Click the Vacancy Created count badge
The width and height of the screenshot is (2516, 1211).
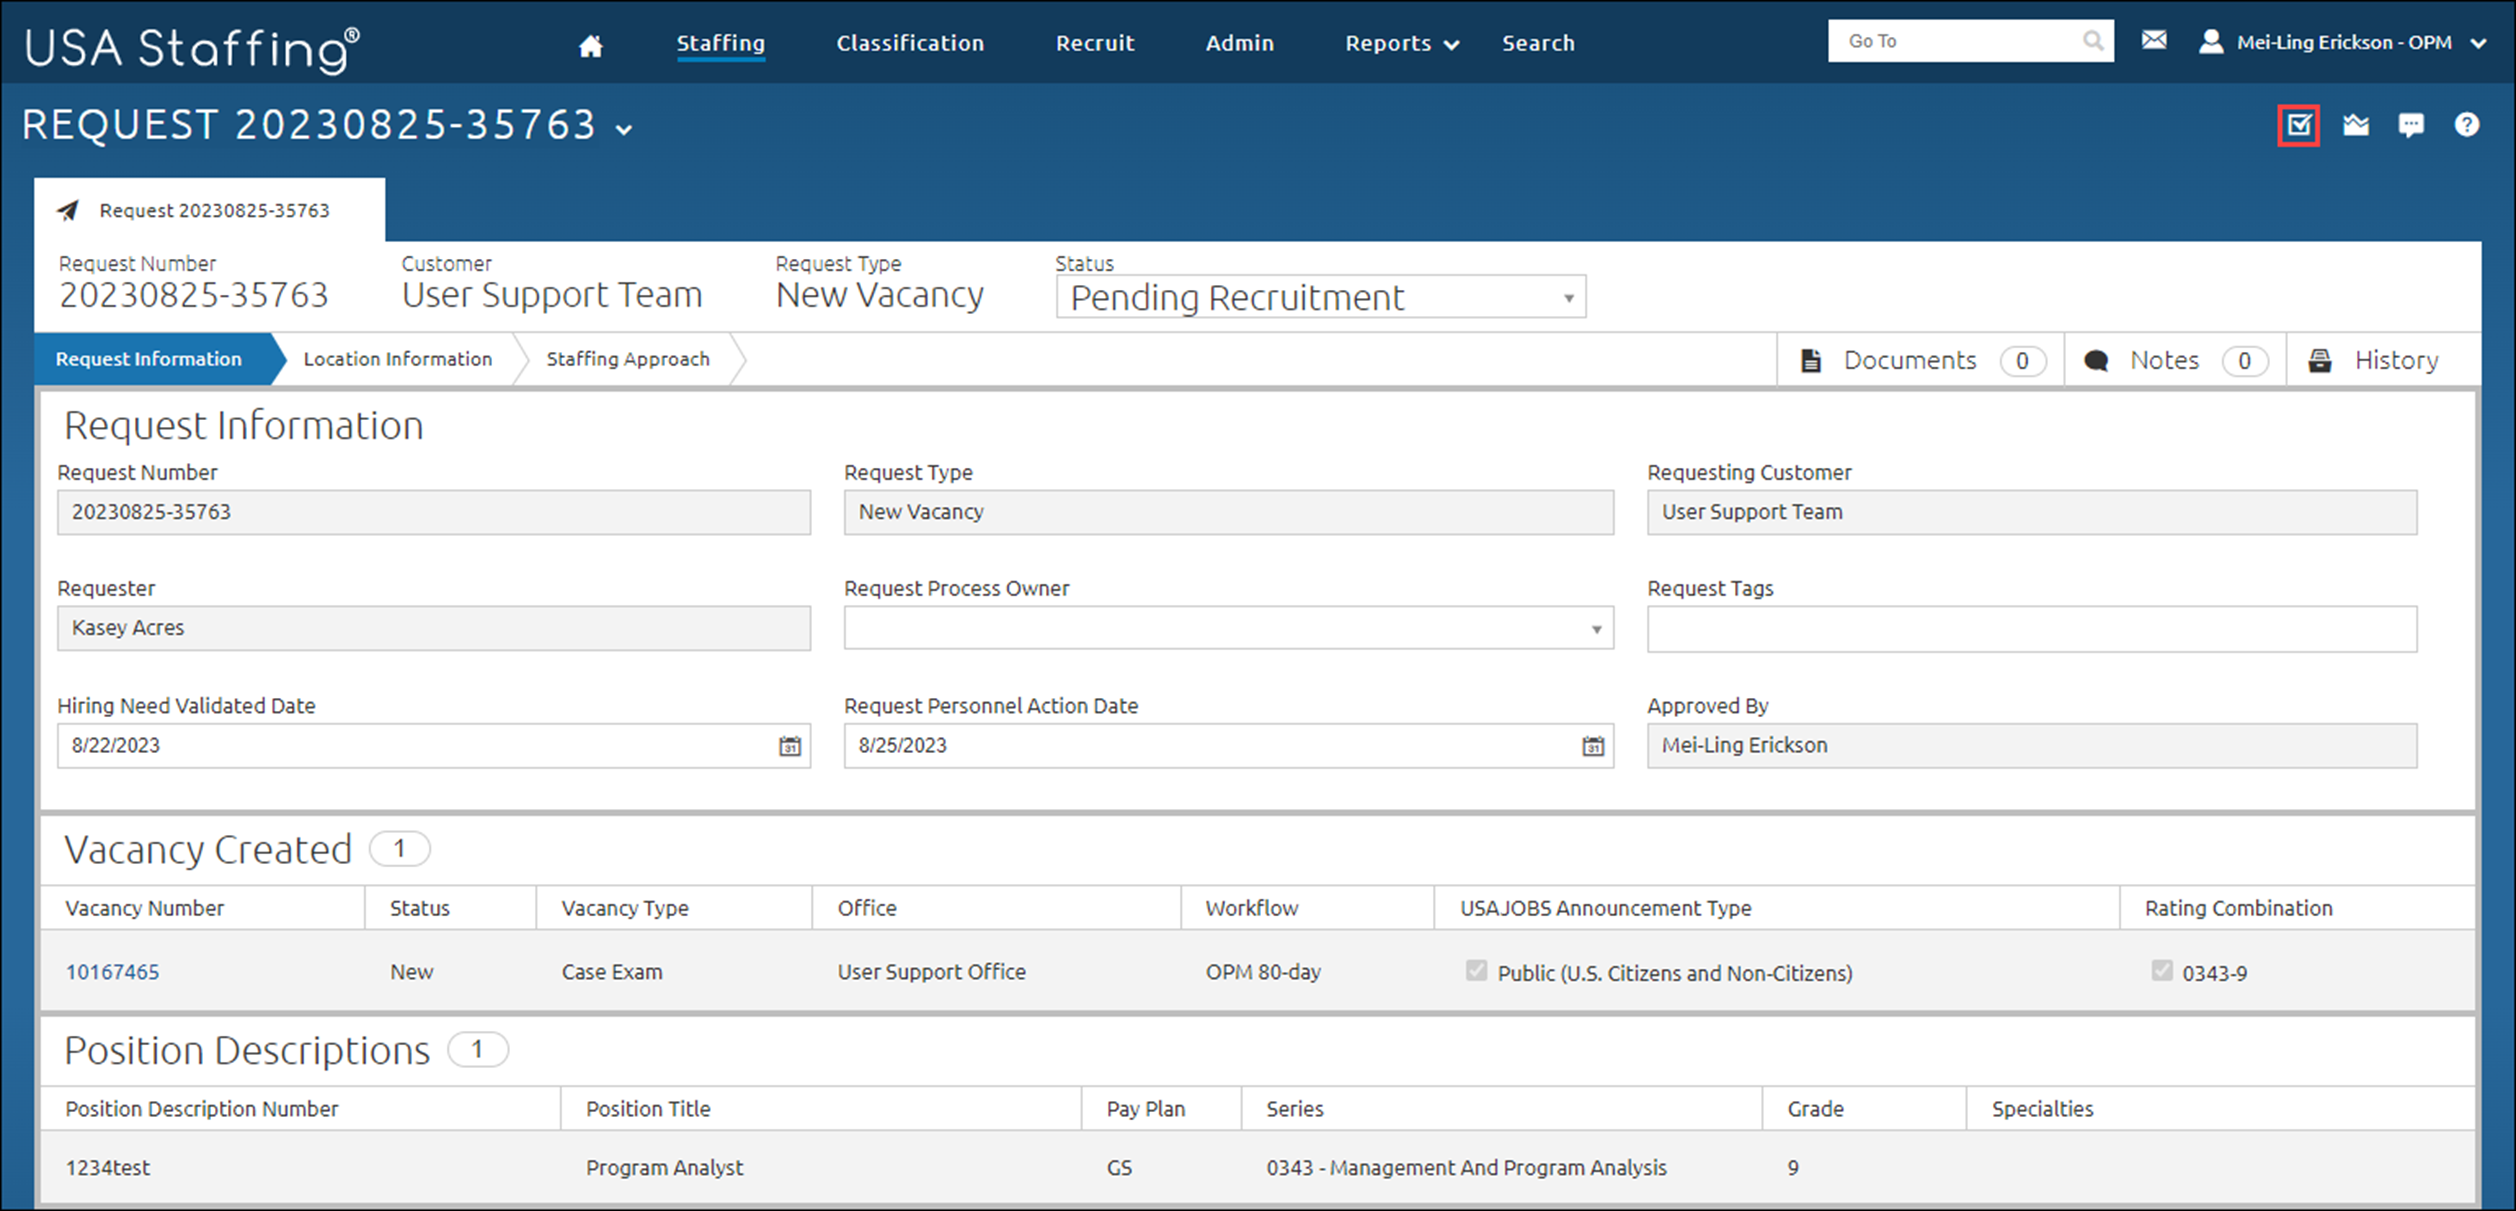[400, 849]
